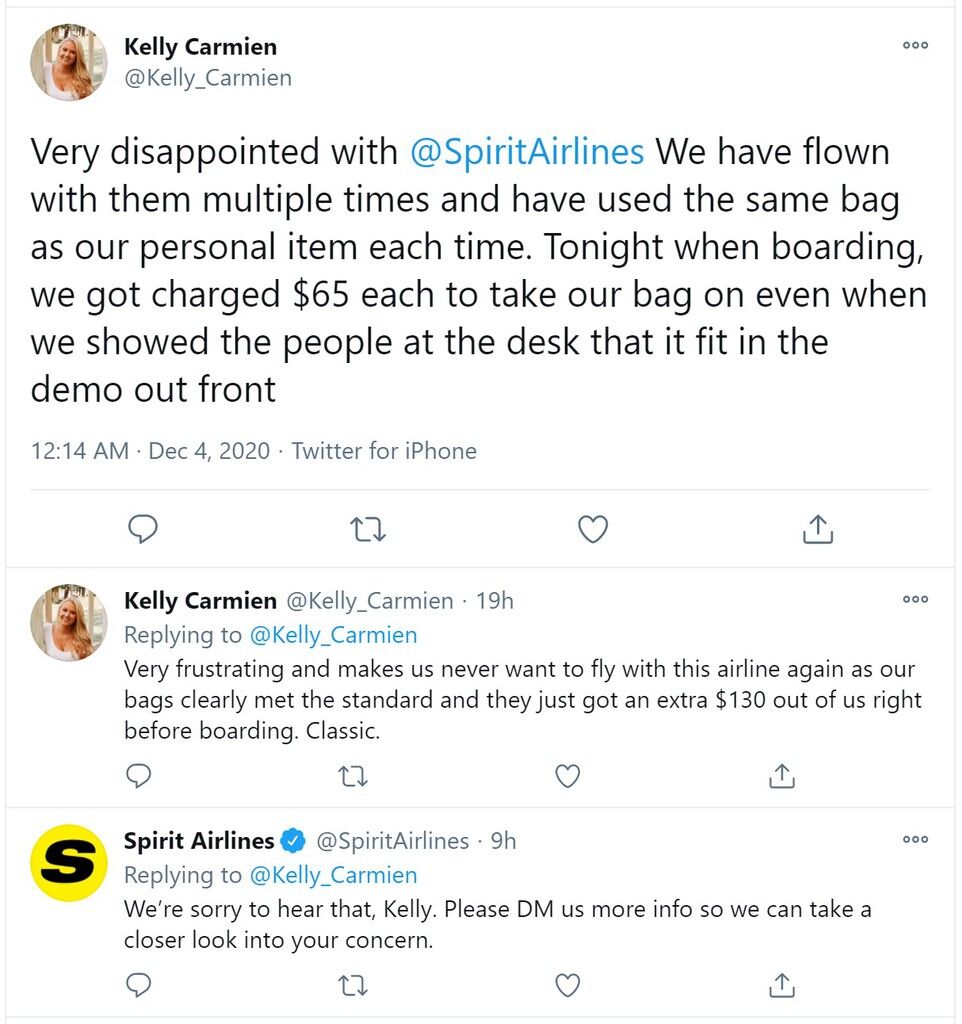Retweet Kelly's 19h follow-up tweet
This screenshot has width=962, height=1024.
click(353, 776)
